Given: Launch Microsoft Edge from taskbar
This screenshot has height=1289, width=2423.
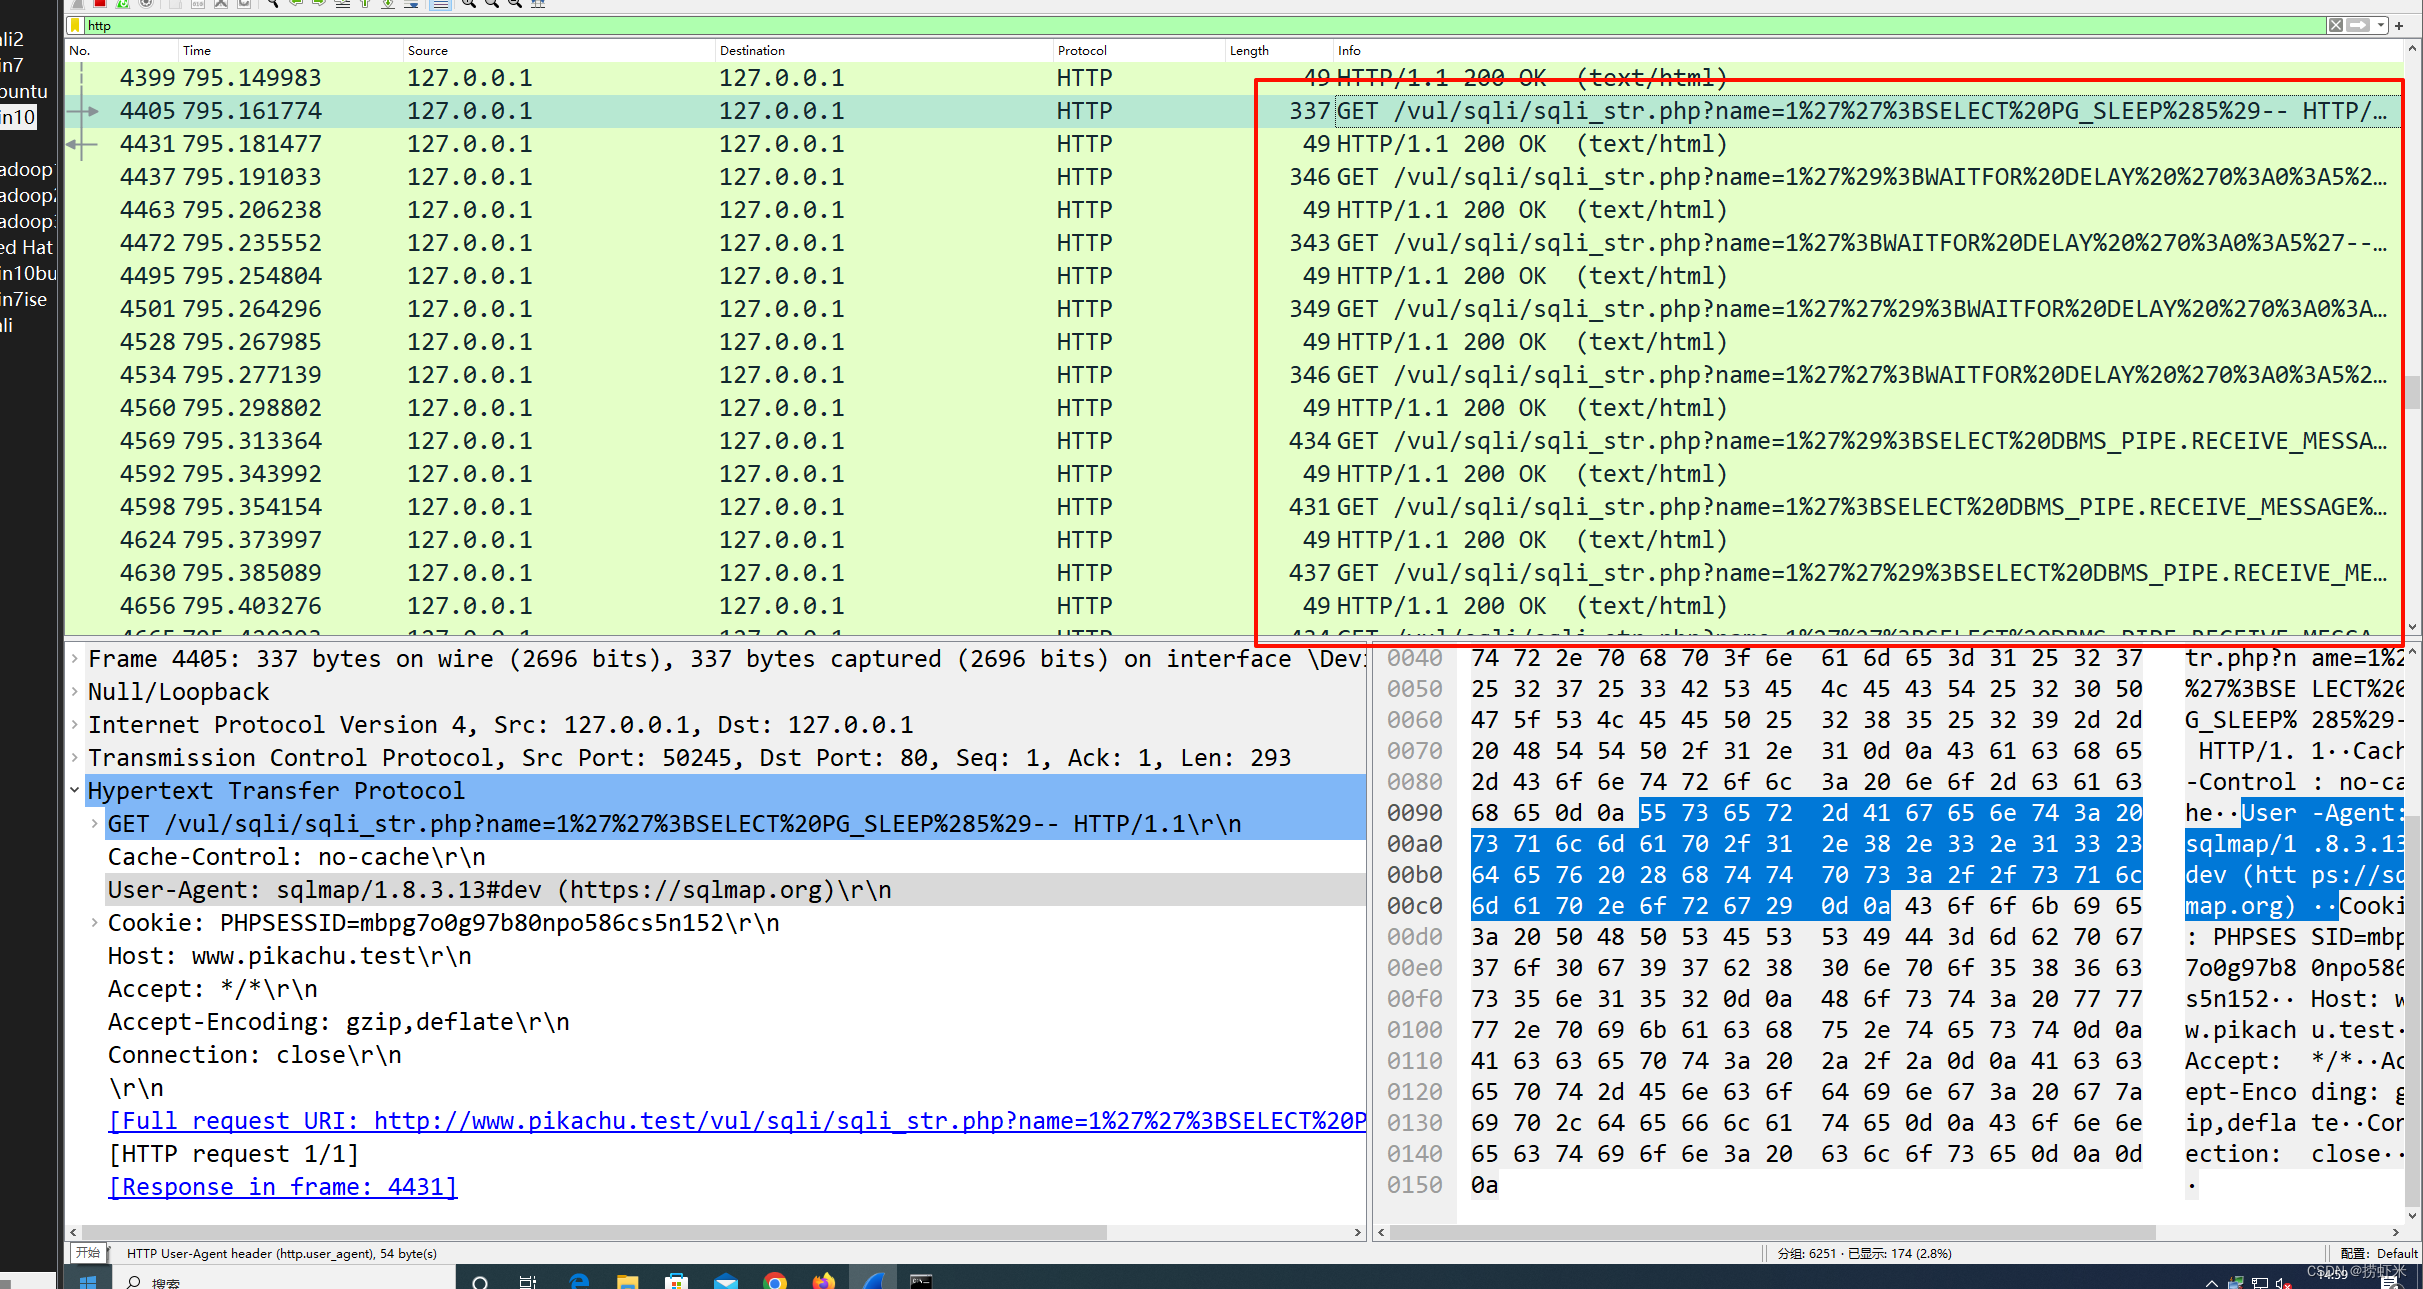Looking at the screenshot, I should click(579, 1280).
